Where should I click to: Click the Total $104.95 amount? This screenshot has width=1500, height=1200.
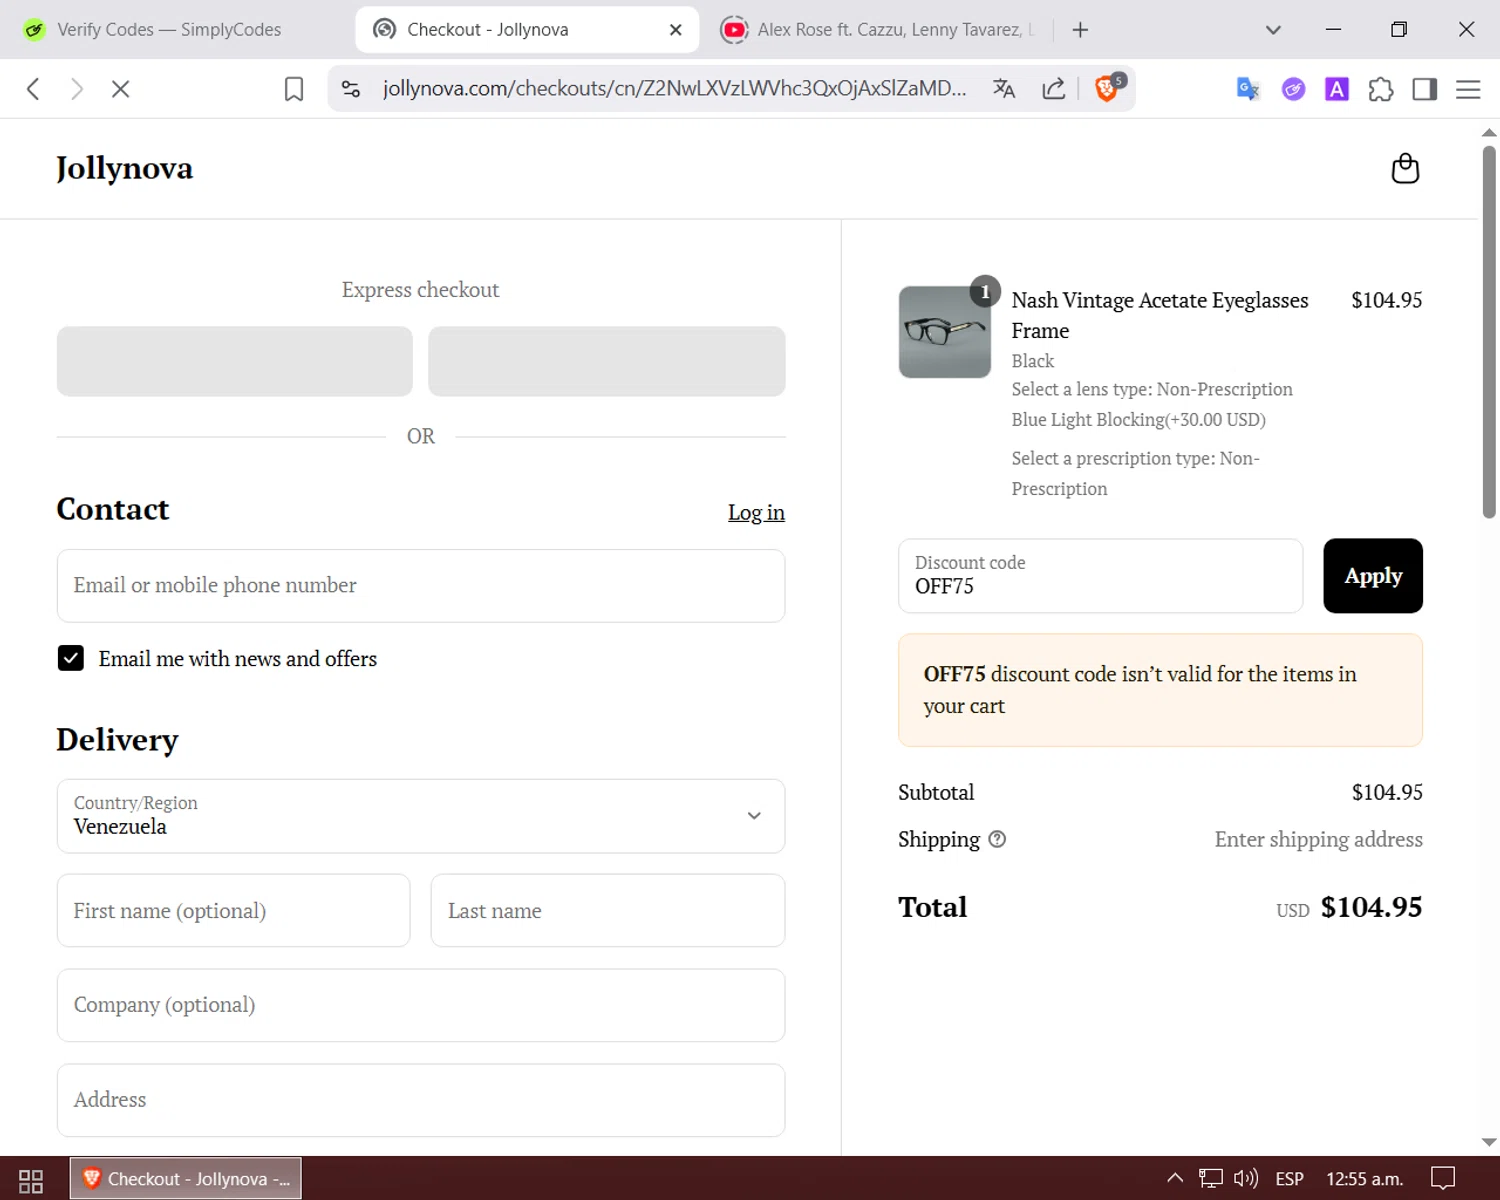click(x=1371, y=907)
